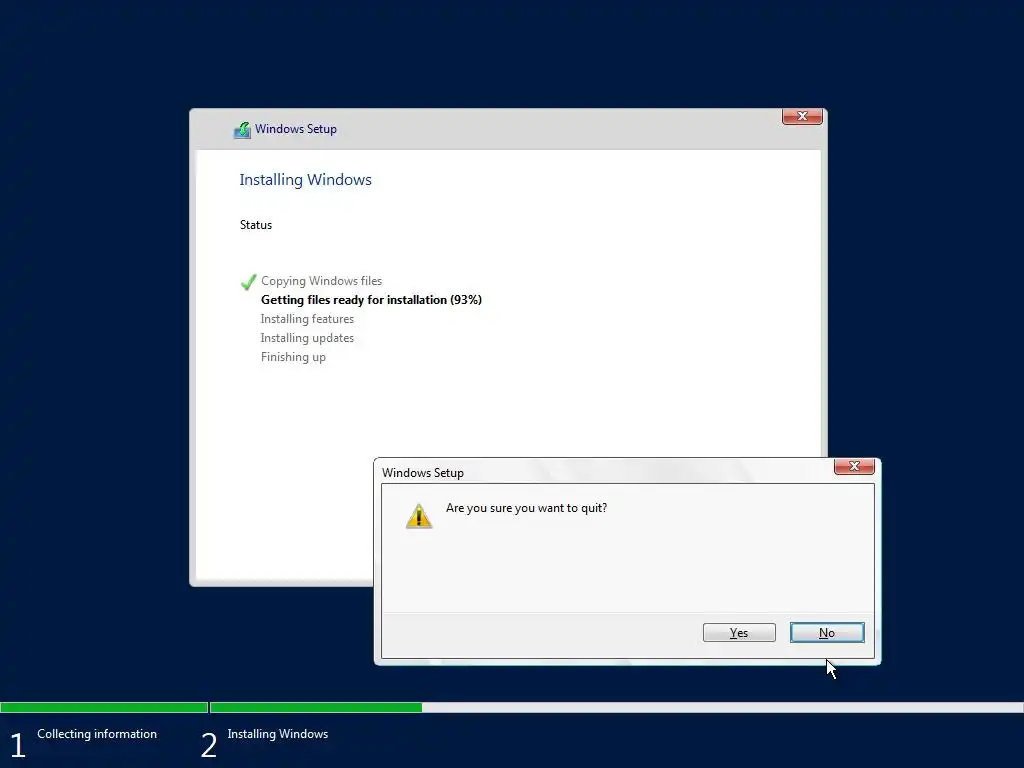Click the main window 'Windows Setup' title text
Screen dimensions: 1024x768
pyautogui.click(x=296, y=129)
